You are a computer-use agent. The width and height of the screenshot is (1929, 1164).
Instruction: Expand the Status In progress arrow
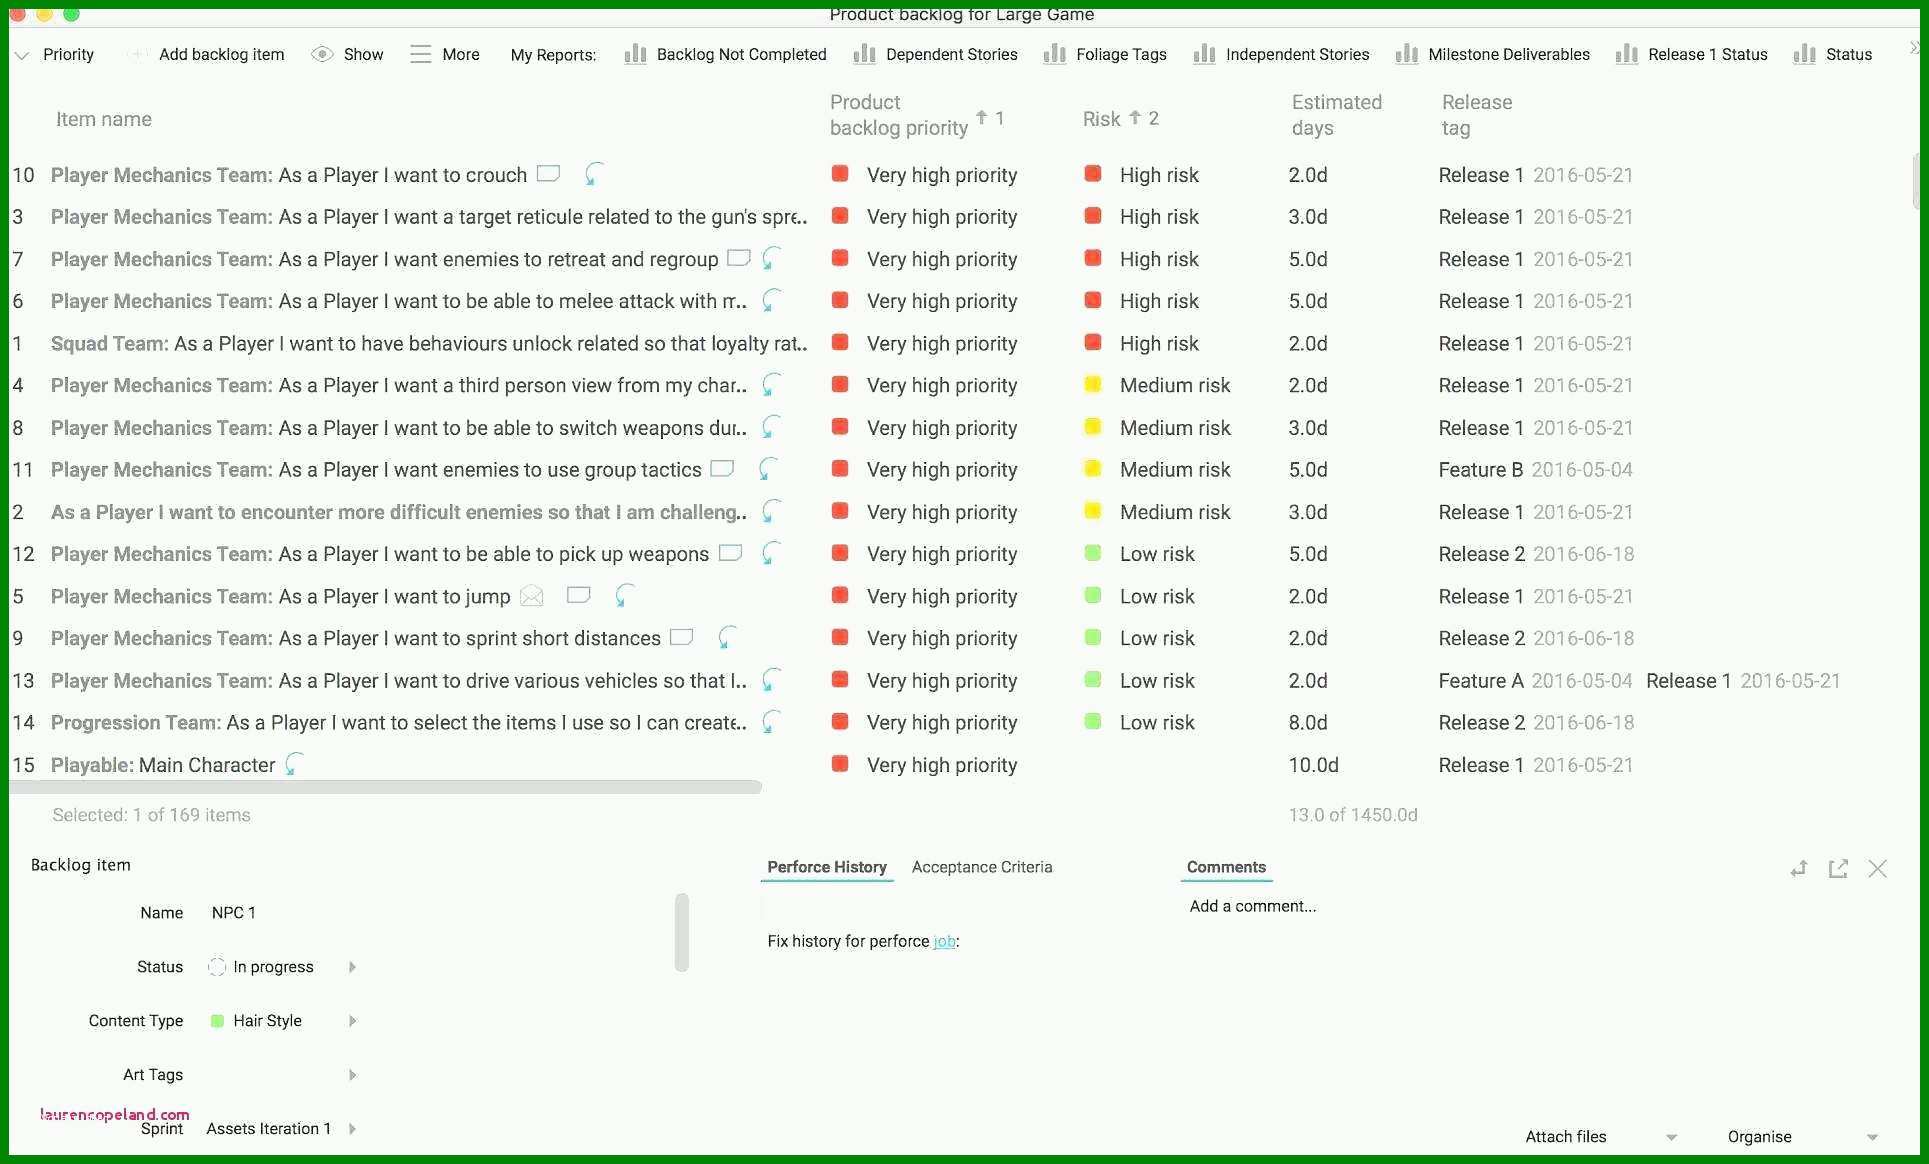352,967
